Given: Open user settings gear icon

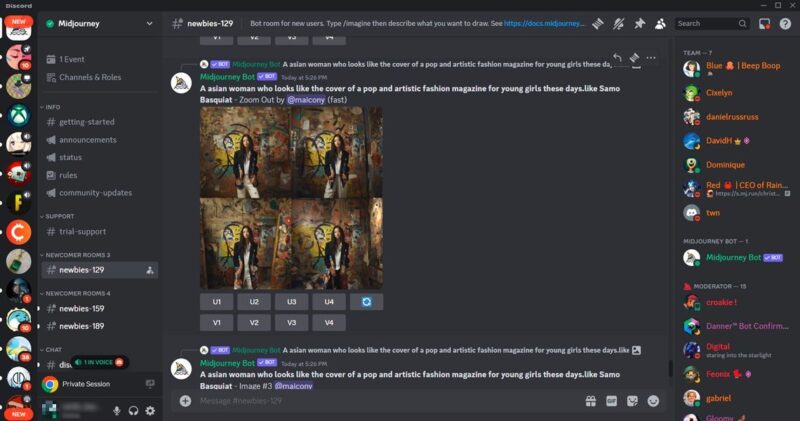Looking at the screenshot, I should click(x=150, y=410).
